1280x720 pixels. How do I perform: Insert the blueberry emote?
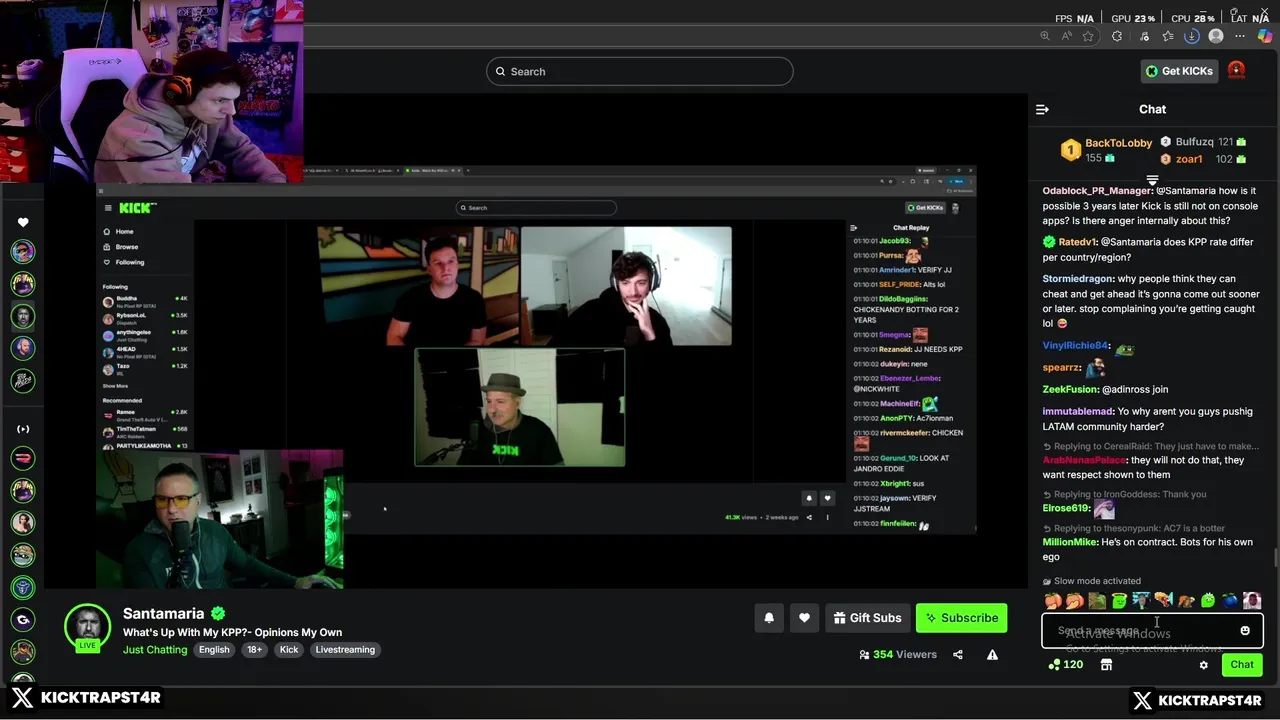pos(1230,601)
